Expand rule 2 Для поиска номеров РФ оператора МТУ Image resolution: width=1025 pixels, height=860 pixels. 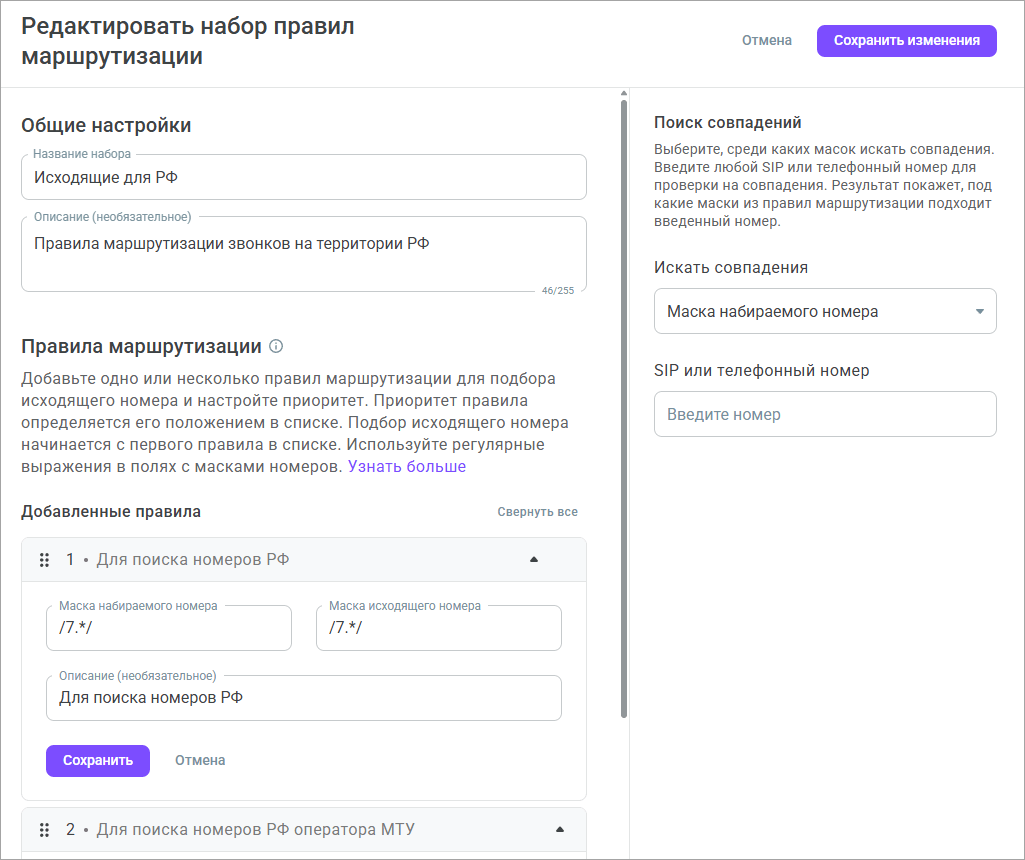(560, 829)
